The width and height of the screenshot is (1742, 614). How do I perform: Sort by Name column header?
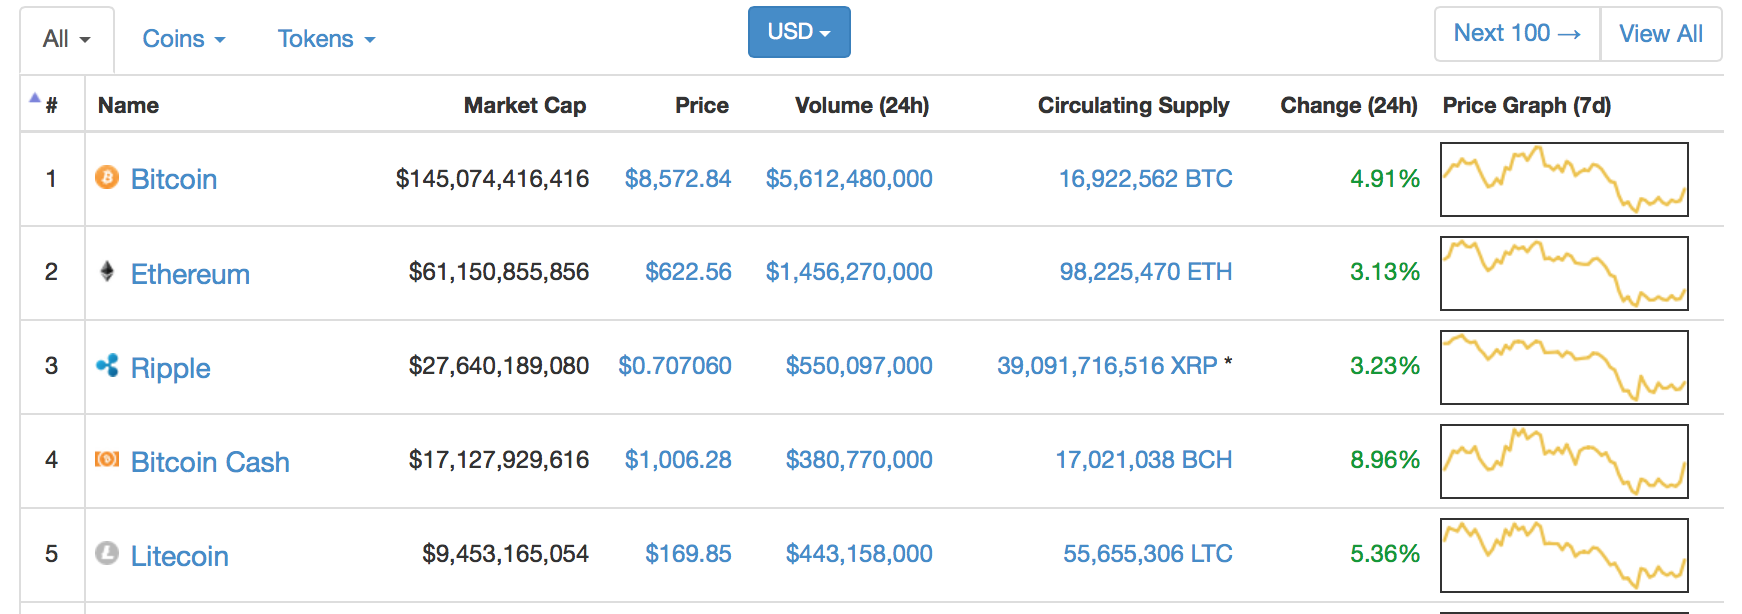[x=128, y=105]
